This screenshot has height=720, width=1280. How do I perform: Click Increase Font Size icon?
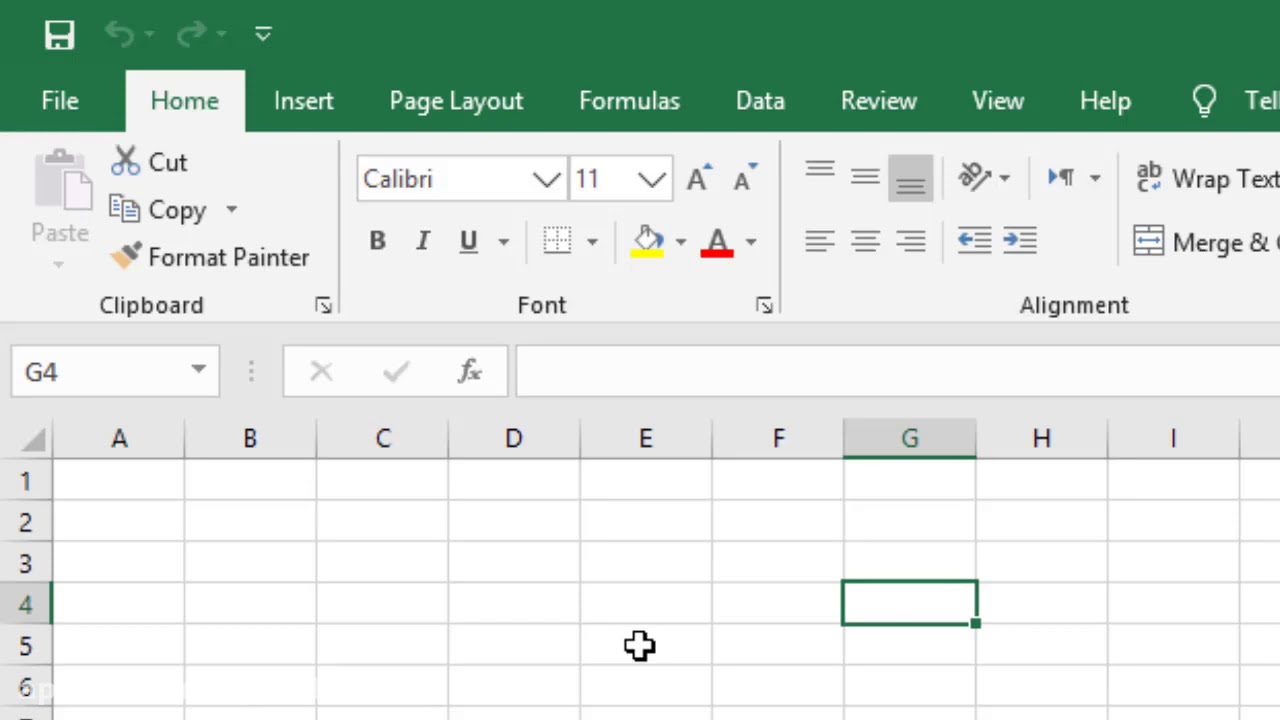[700, 178]
